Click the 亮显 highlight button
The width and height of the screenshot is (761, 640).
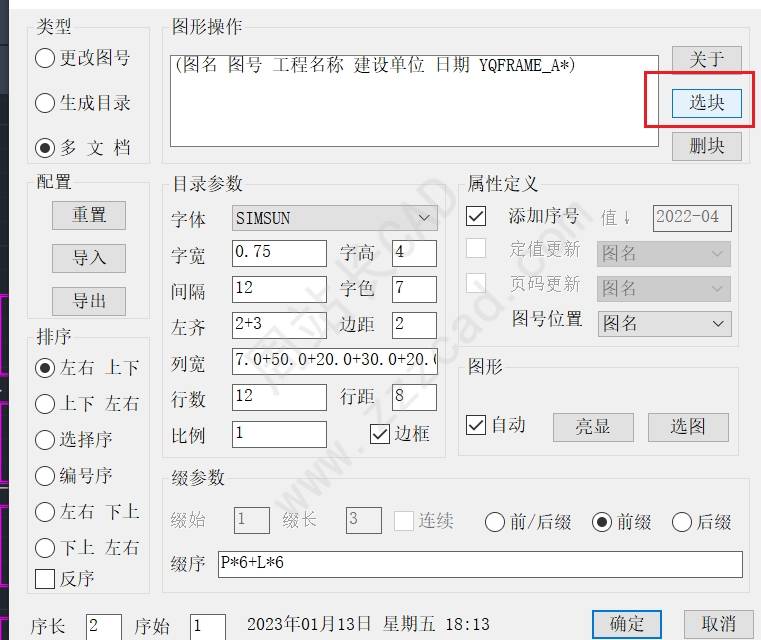coord(593,427)
